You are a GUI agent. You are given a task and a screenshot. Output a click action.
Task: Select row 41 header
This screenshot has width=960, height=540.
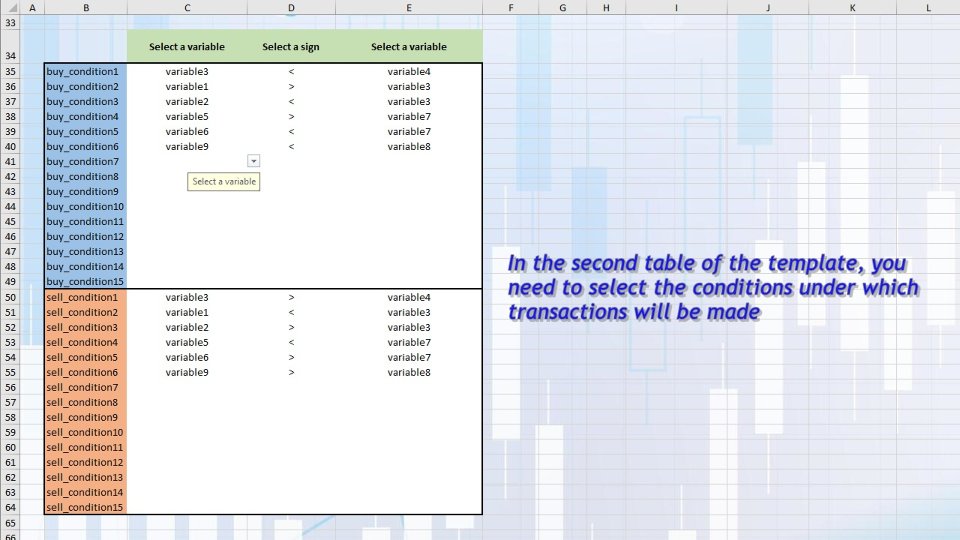10,162
